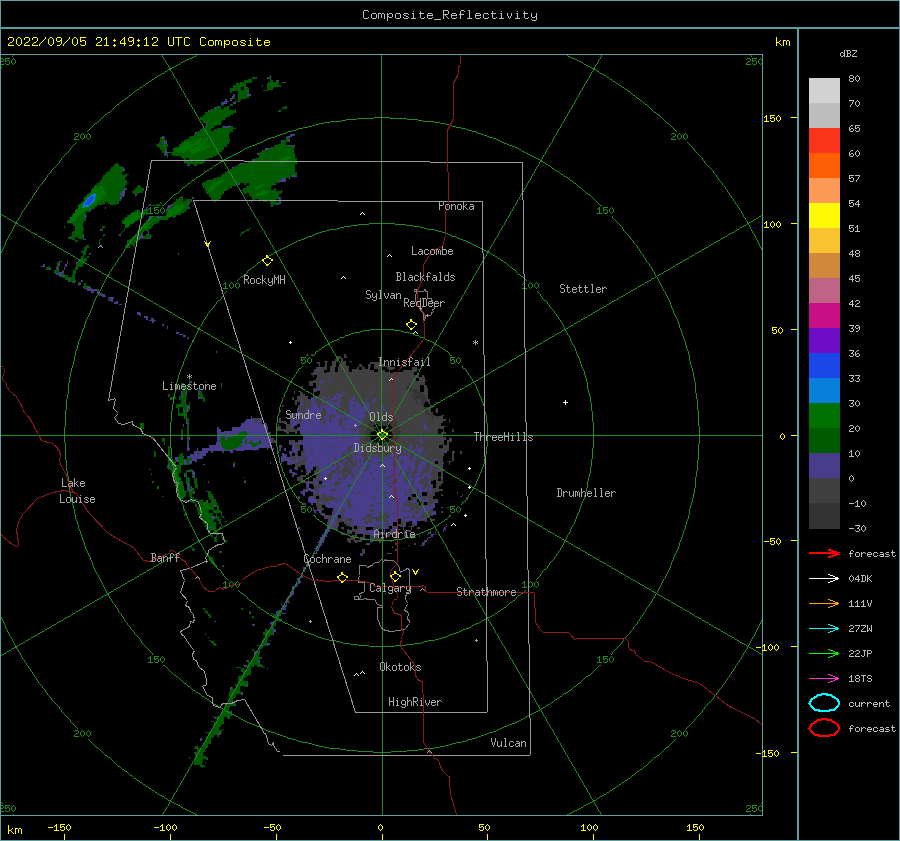
Task: Click the Okotoks label
Action: tap(400, 667)
